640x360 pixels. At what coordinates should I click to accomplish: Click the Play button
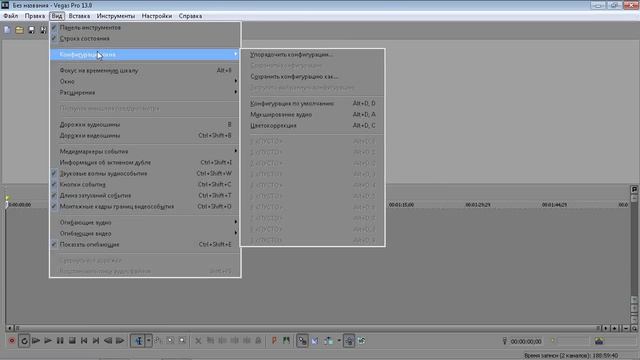pyautogui.click(x=48, y=341)
